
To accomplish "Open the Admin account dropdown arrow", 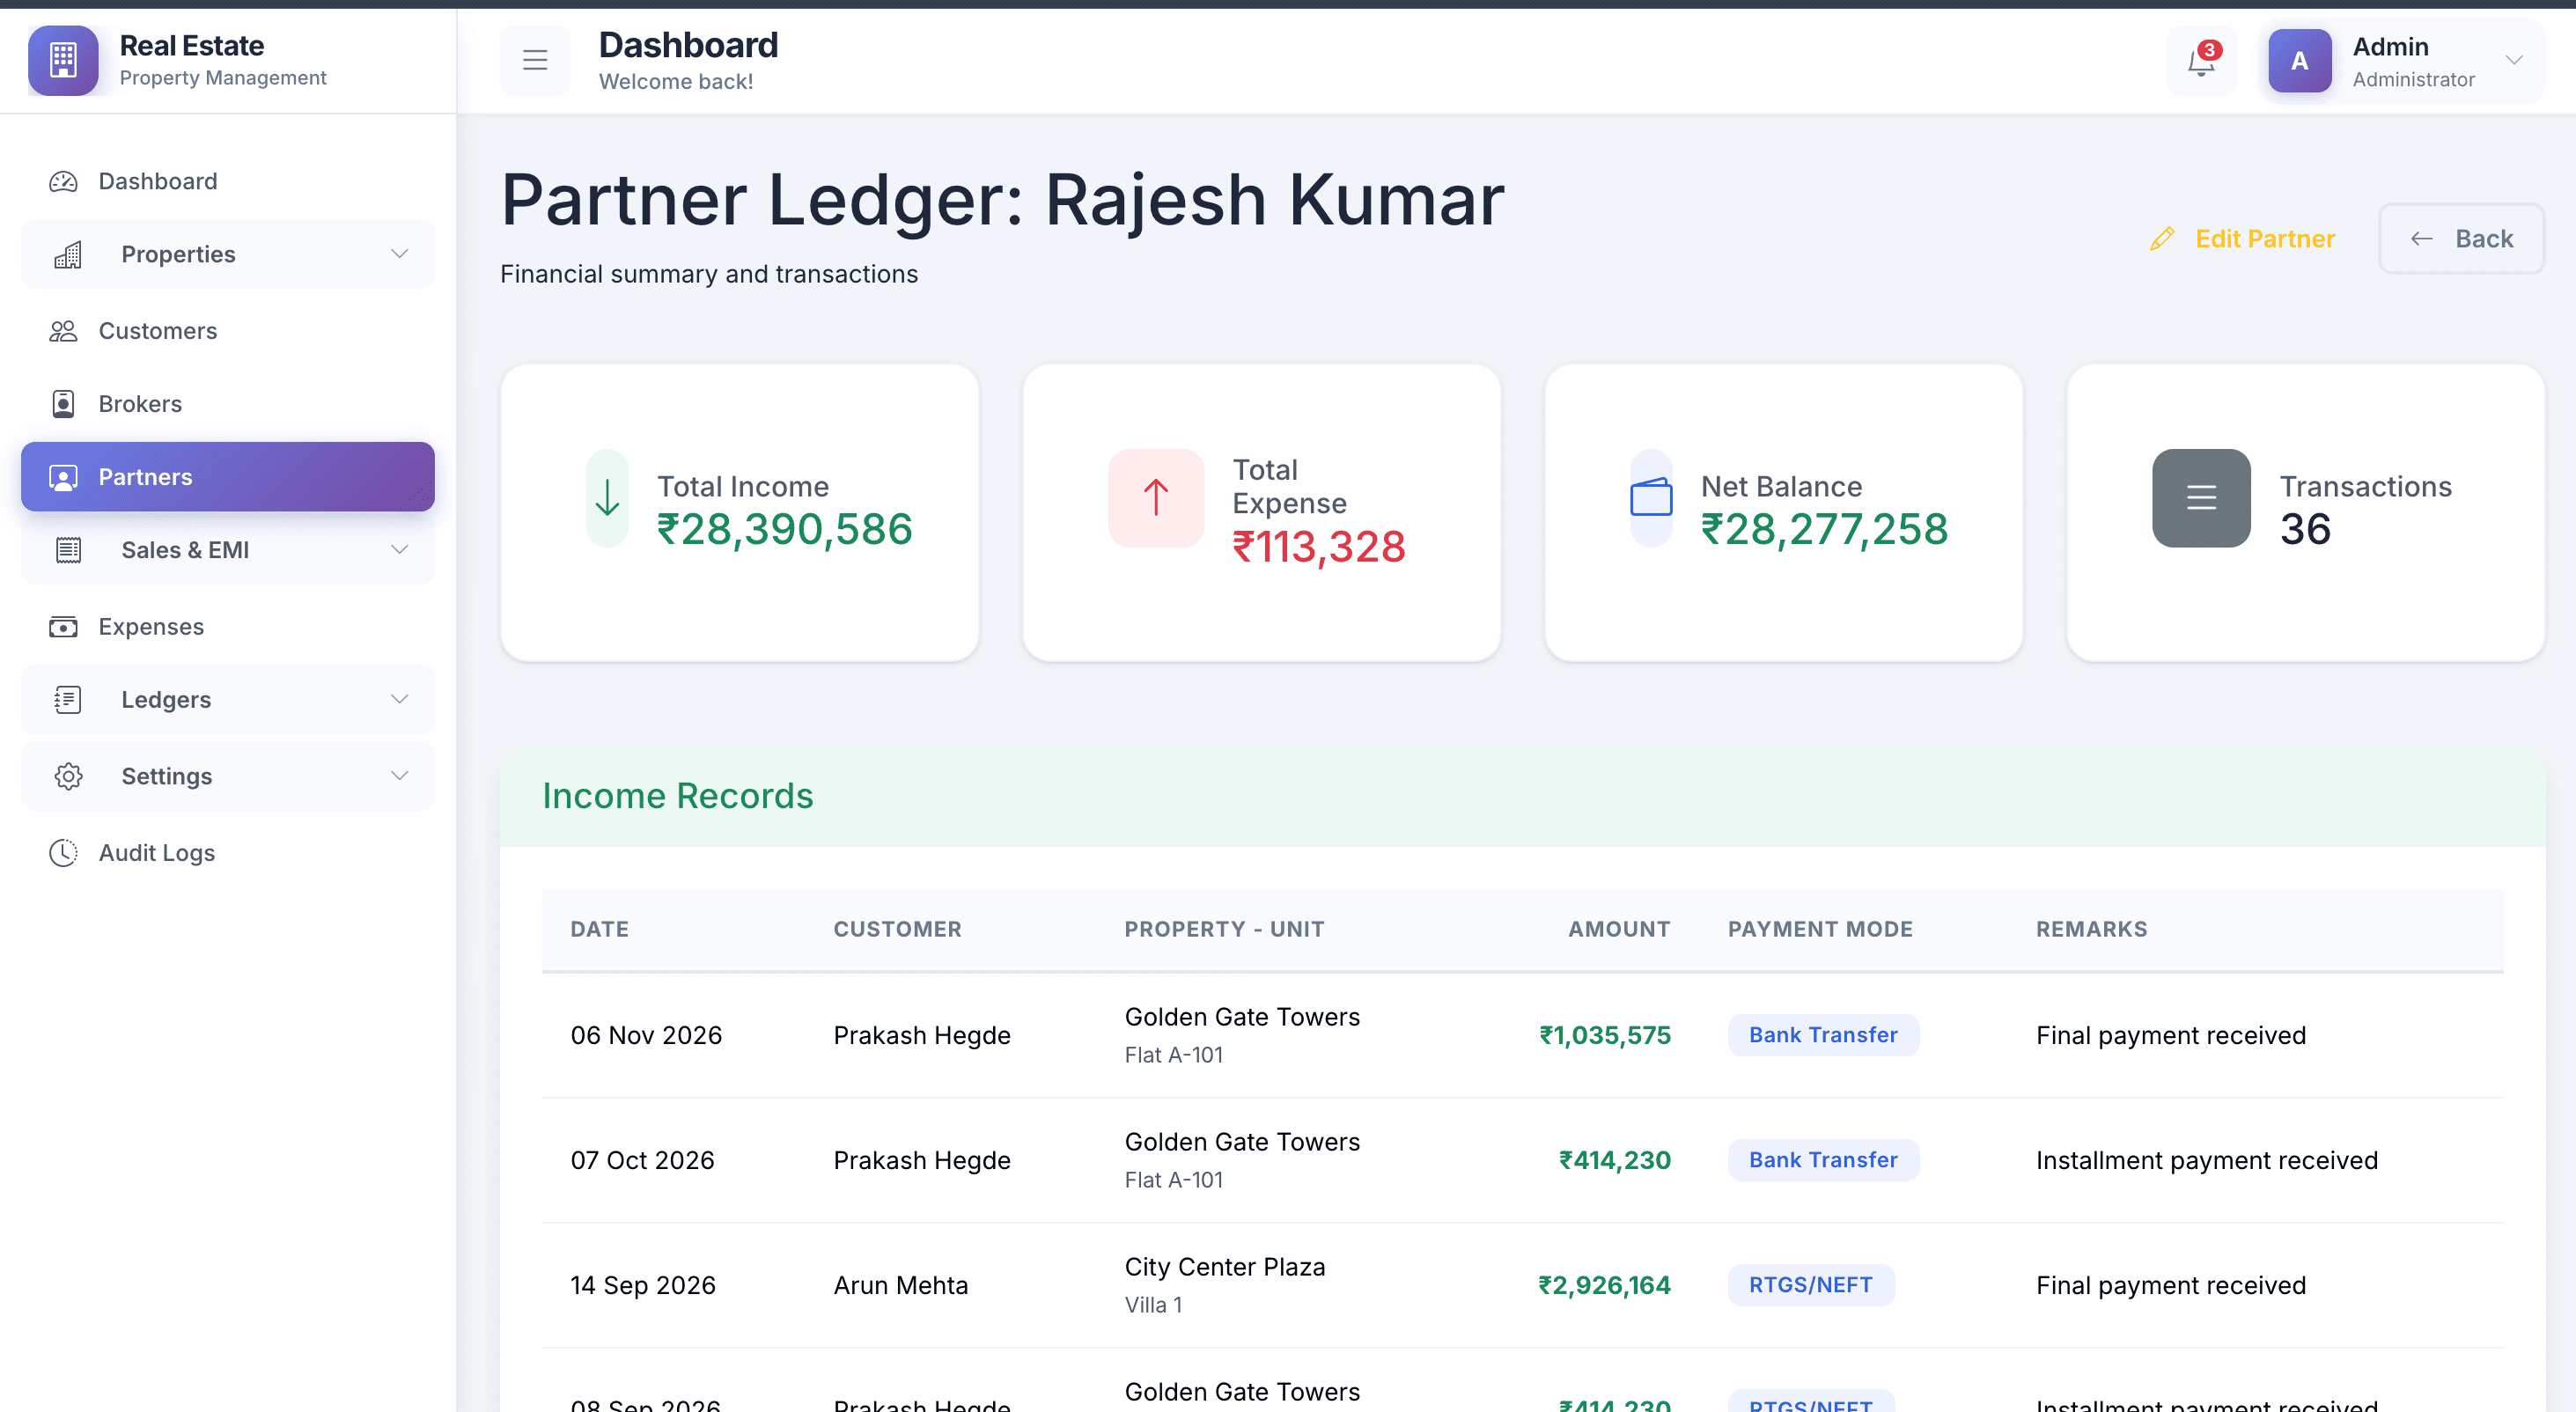I will (x=2513, y=61).
